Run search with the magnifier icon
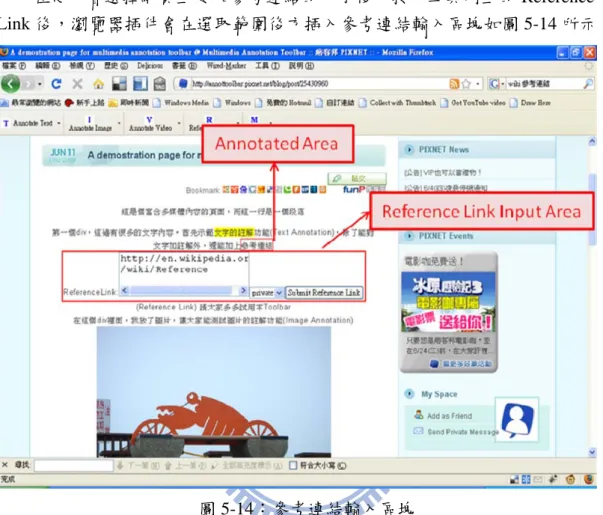The width and height of the screenshot is (603, 515). point(588,83)
